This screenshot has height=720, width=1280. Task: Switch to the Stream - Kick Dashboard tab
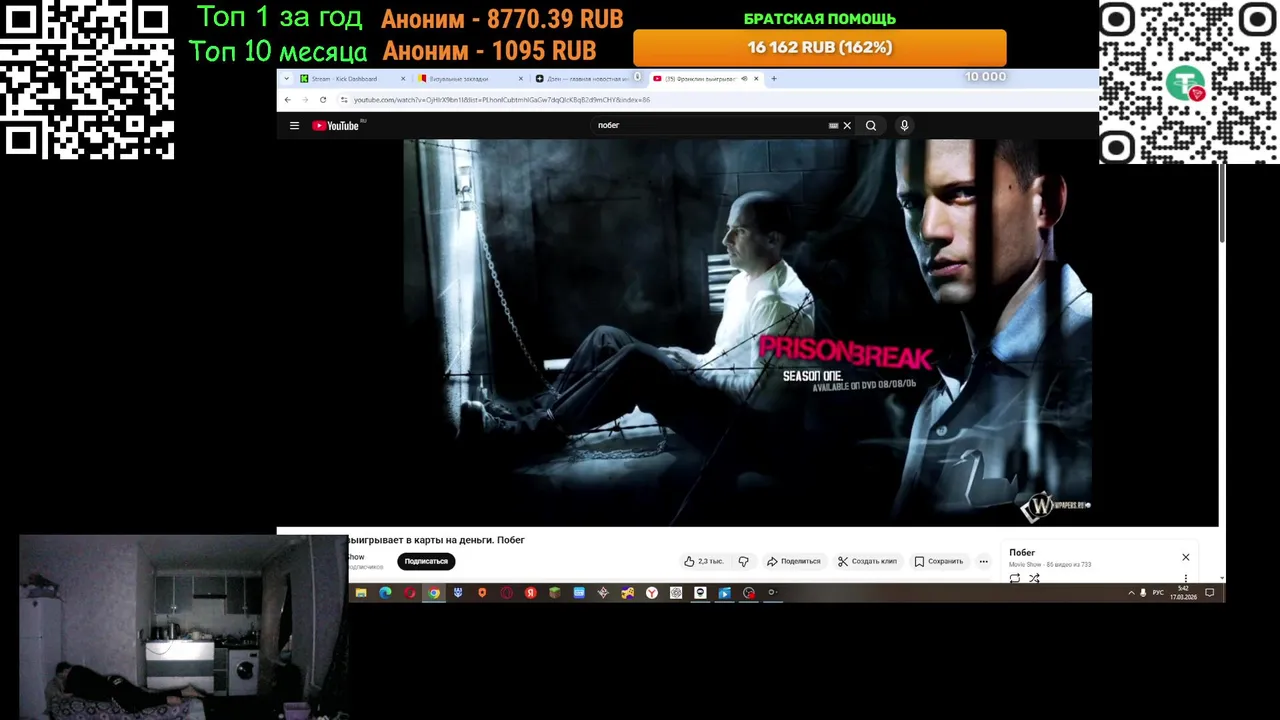[353, 79]
